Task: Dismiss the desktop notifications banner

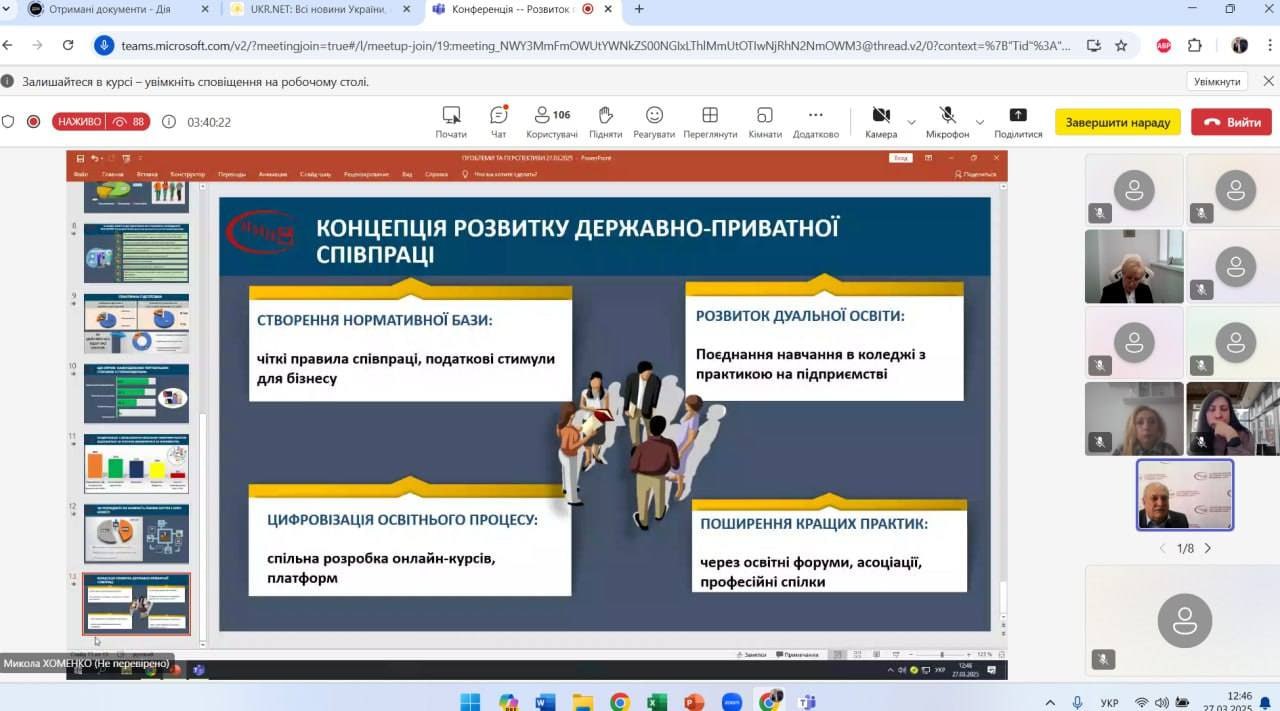Action: (1267, 81)
